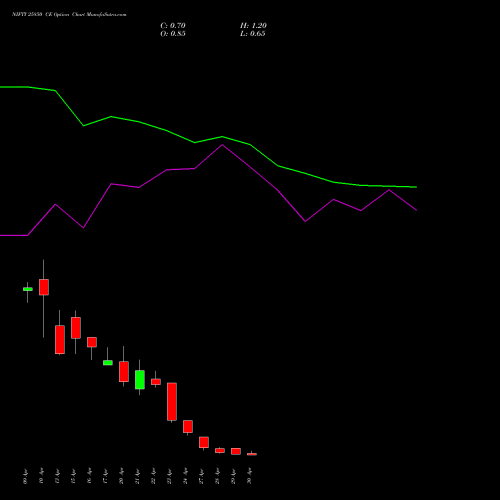Click the close value C: 0.70
Viewport: 500px width, 500px height.
[173, 26]
